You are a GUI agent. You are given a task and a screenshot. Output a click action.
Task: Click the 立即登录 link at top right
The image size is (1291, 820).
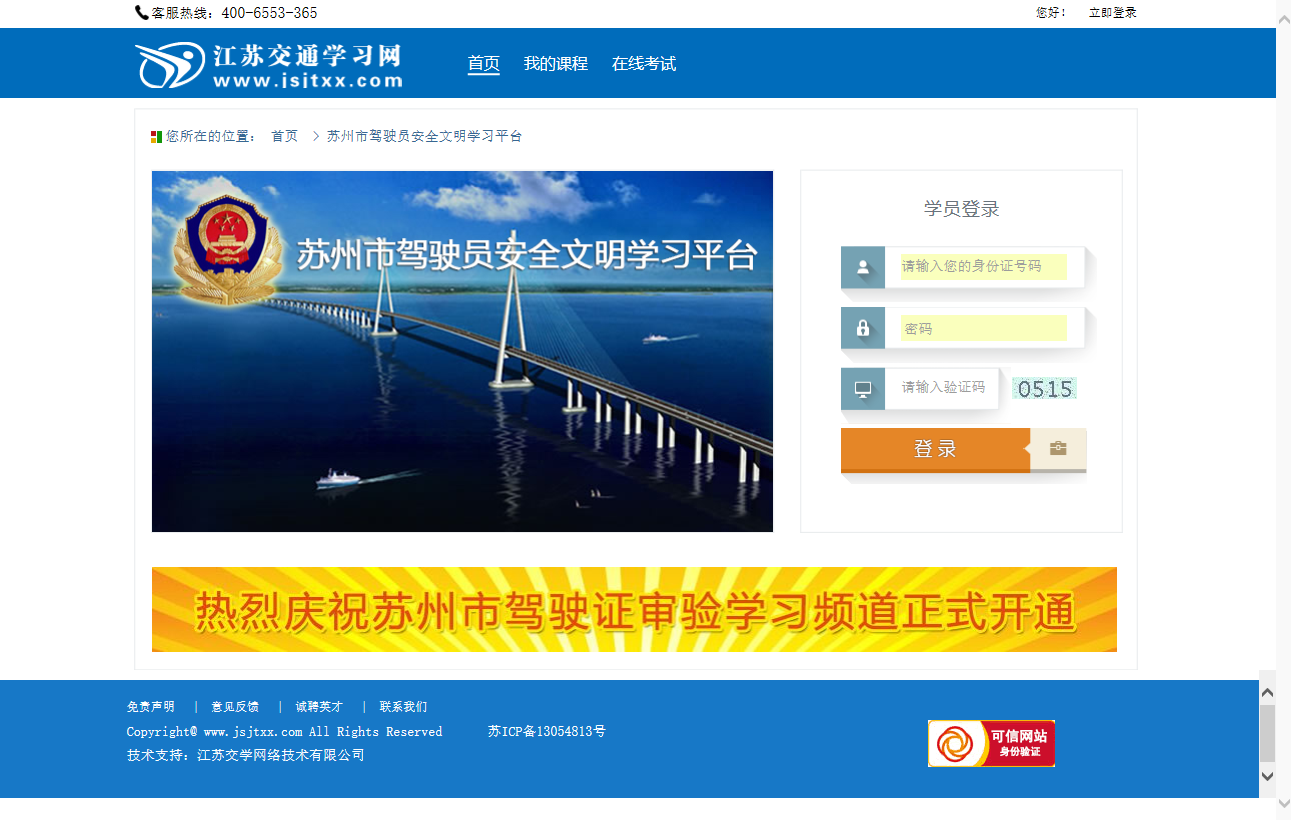point(1112,13)
